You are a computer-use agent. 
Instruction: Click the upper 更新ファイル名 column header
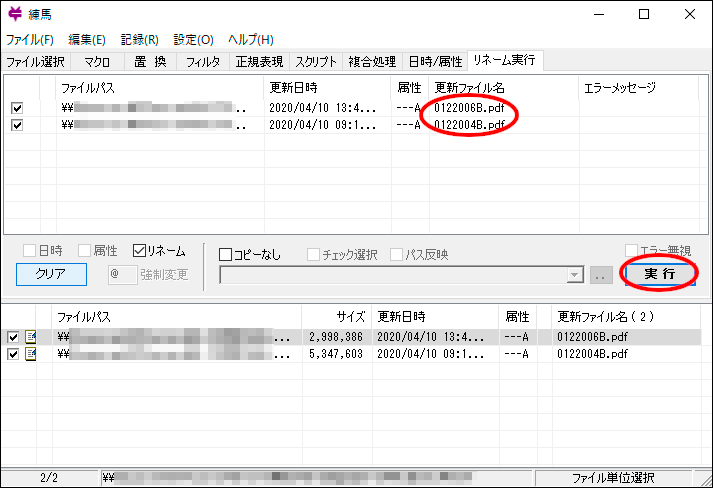coord(504,87)
